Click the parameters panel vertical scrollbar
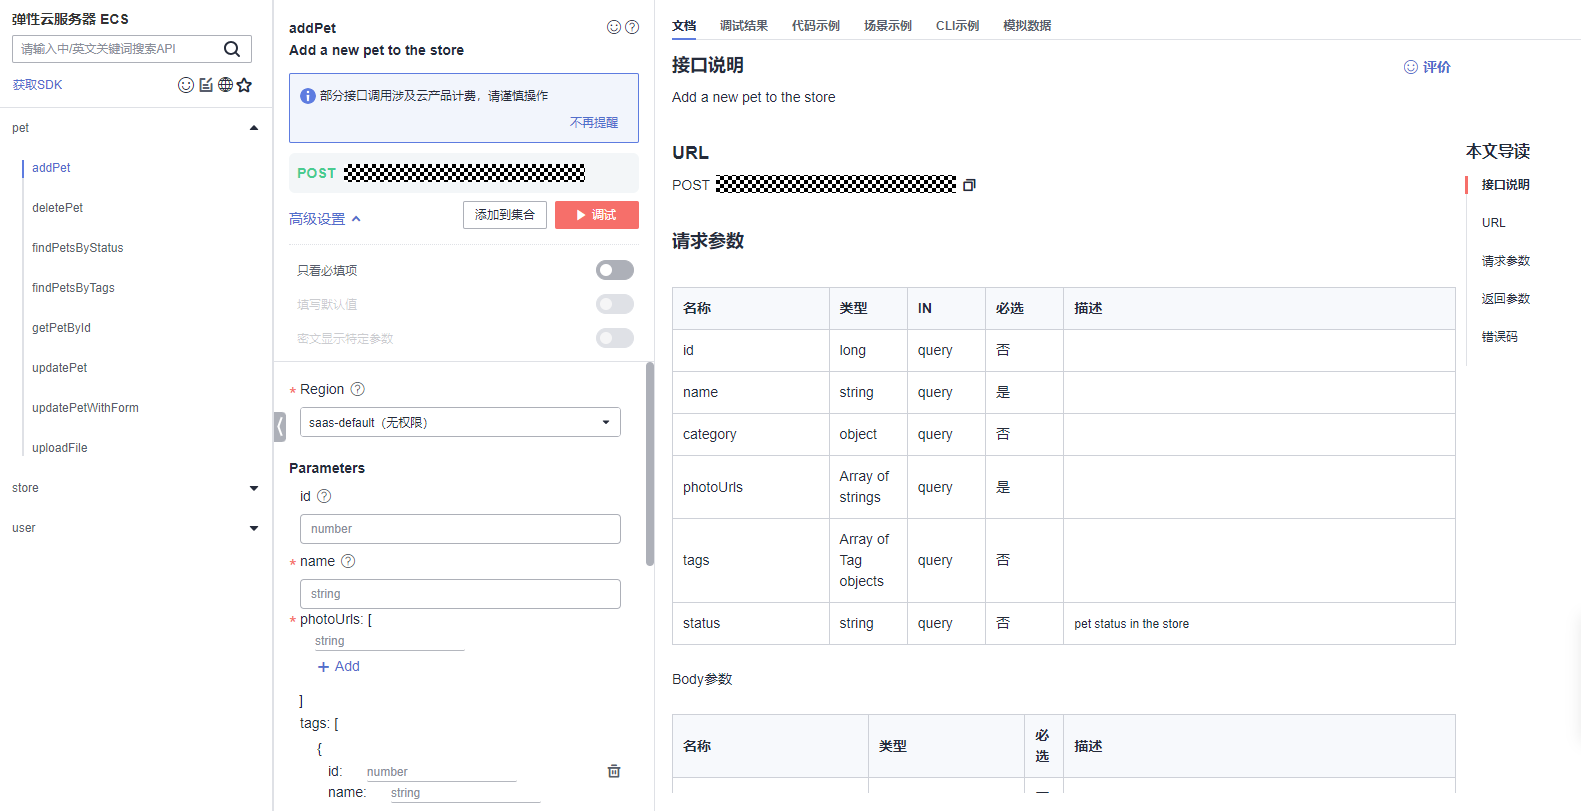Viewport: 1581px width, 811px height. [x=650, y=464]
